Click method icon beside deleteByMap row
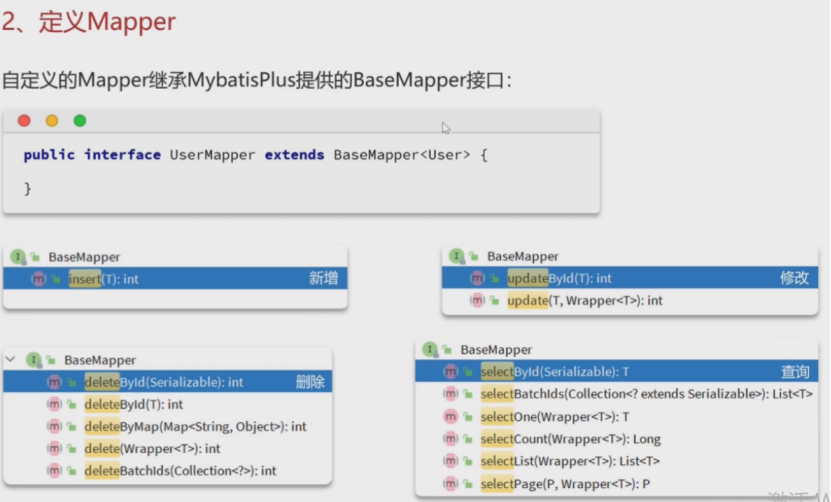 pyautogui.click(x=54, y=426)
